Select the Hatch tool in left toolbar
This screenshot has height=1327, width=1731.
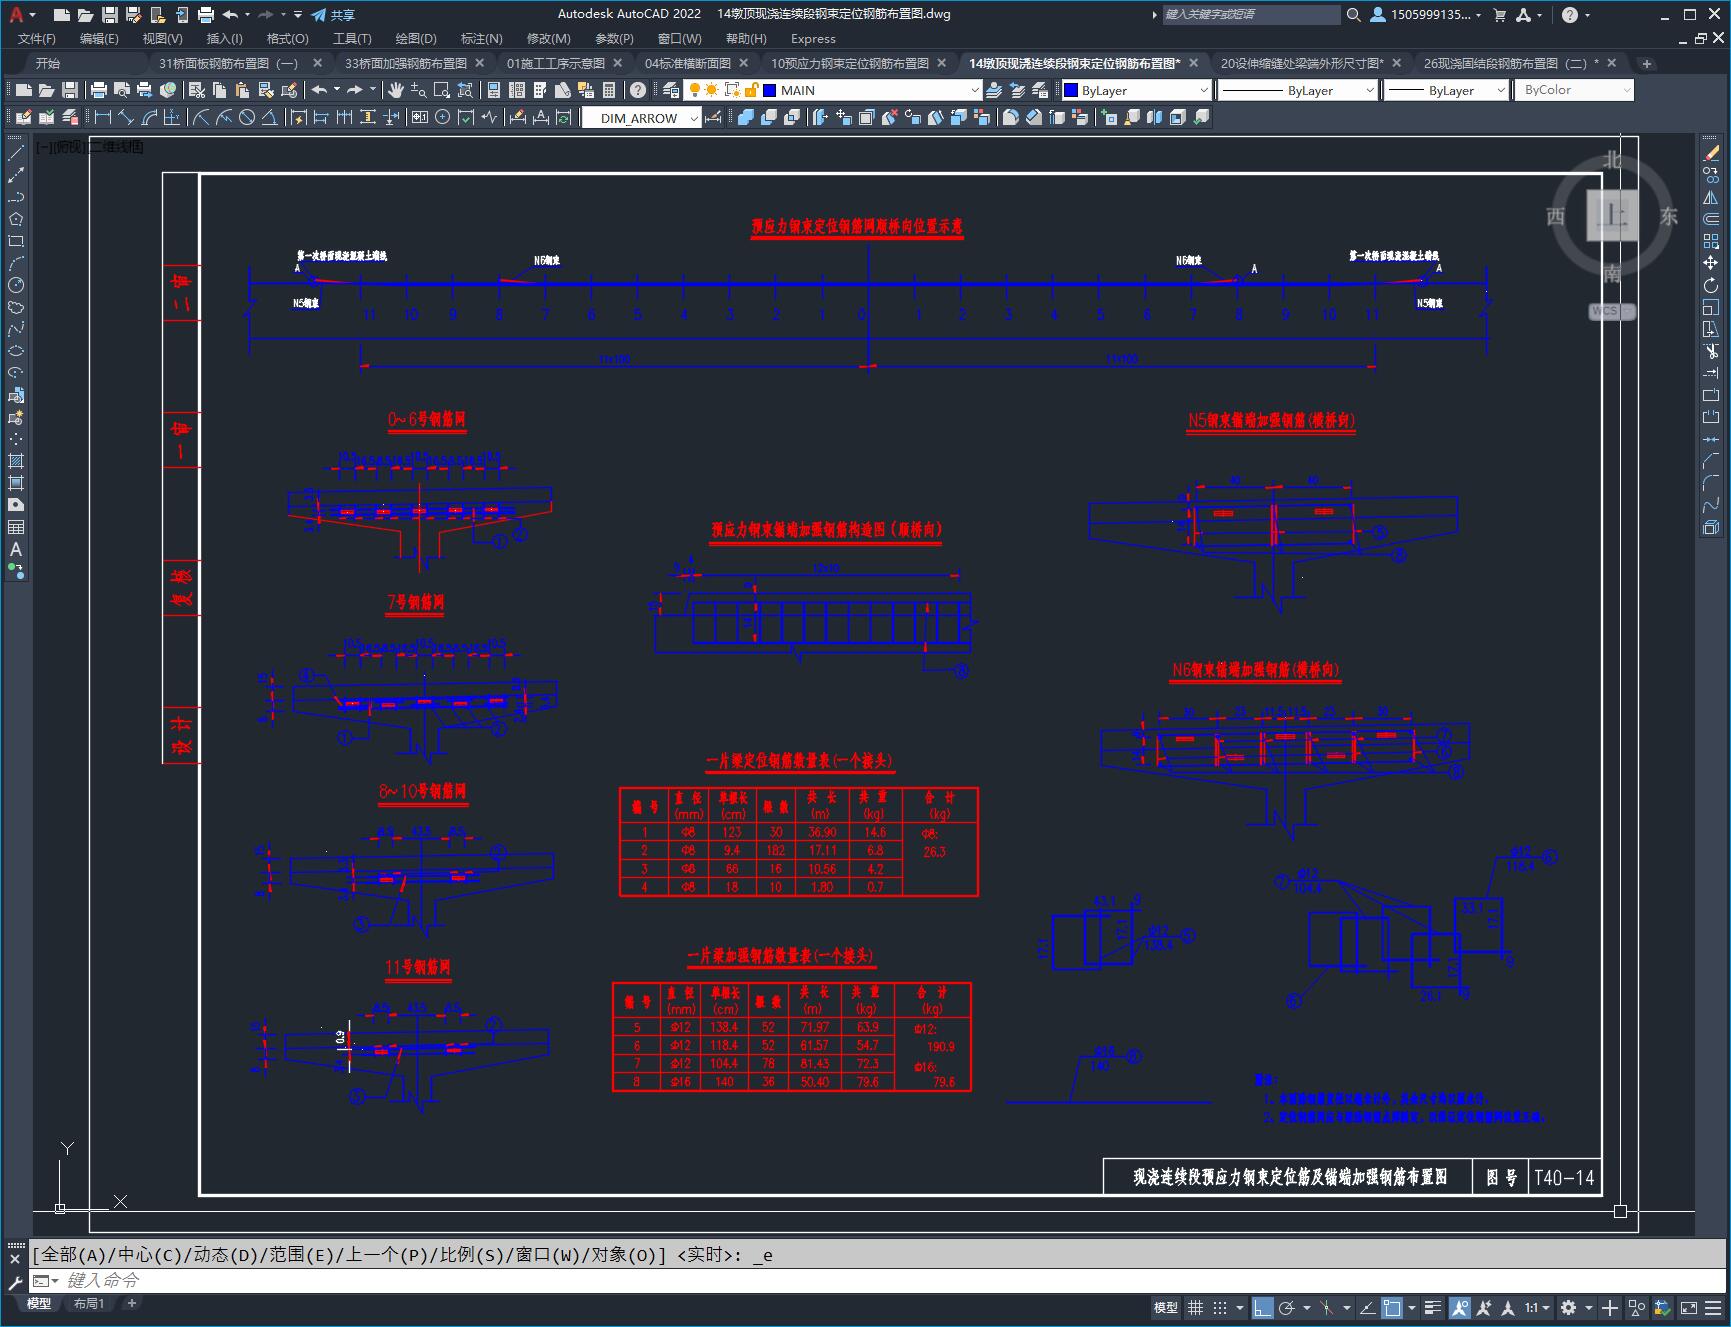coord(16,461)
